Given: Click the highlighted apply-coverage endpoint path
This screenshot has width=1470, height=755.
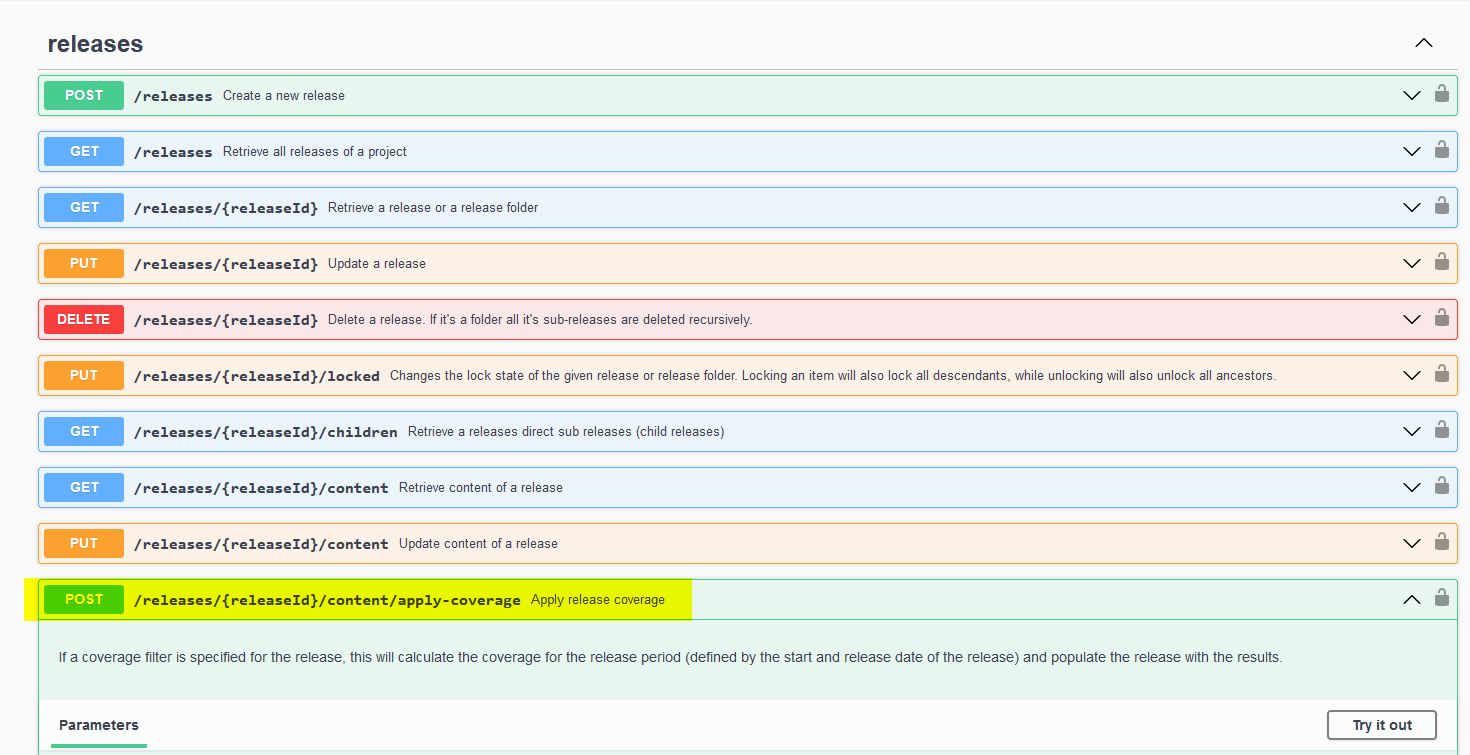Looking at the screenshot, I should point(327,599).
